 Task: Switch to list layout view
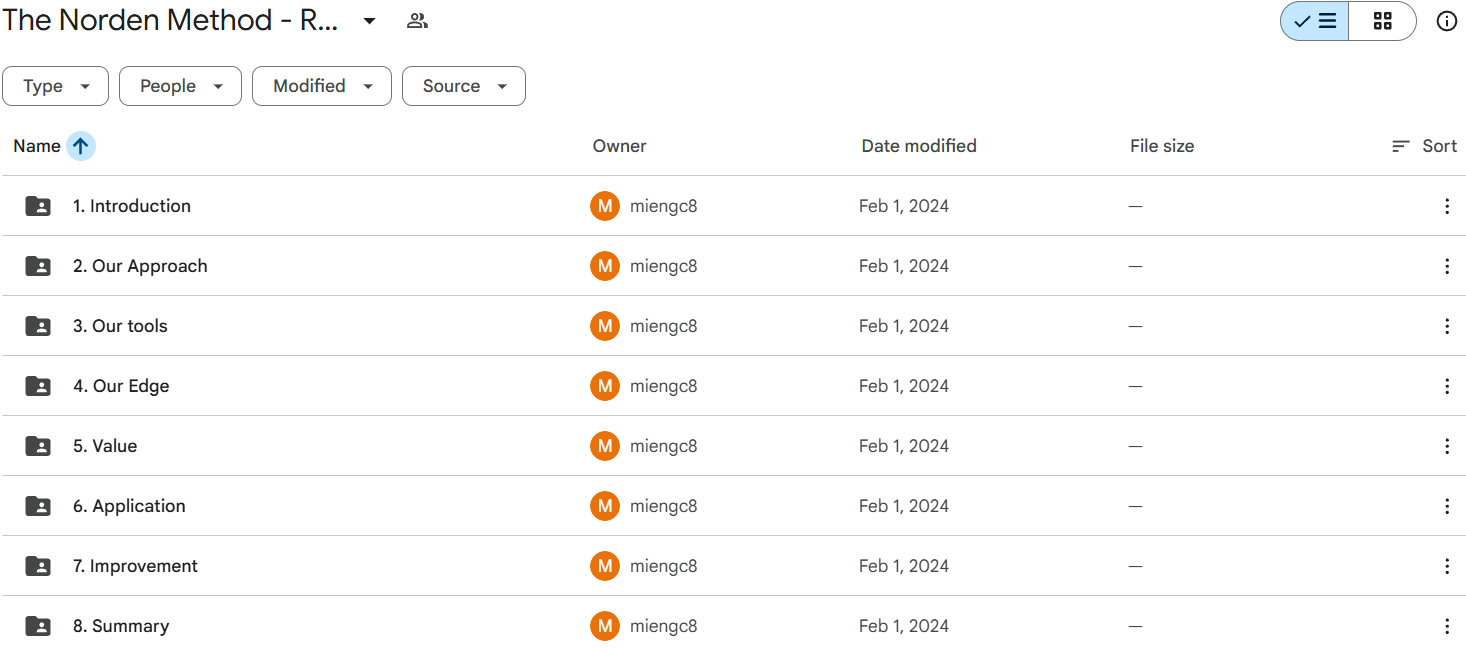(1315, 21)
